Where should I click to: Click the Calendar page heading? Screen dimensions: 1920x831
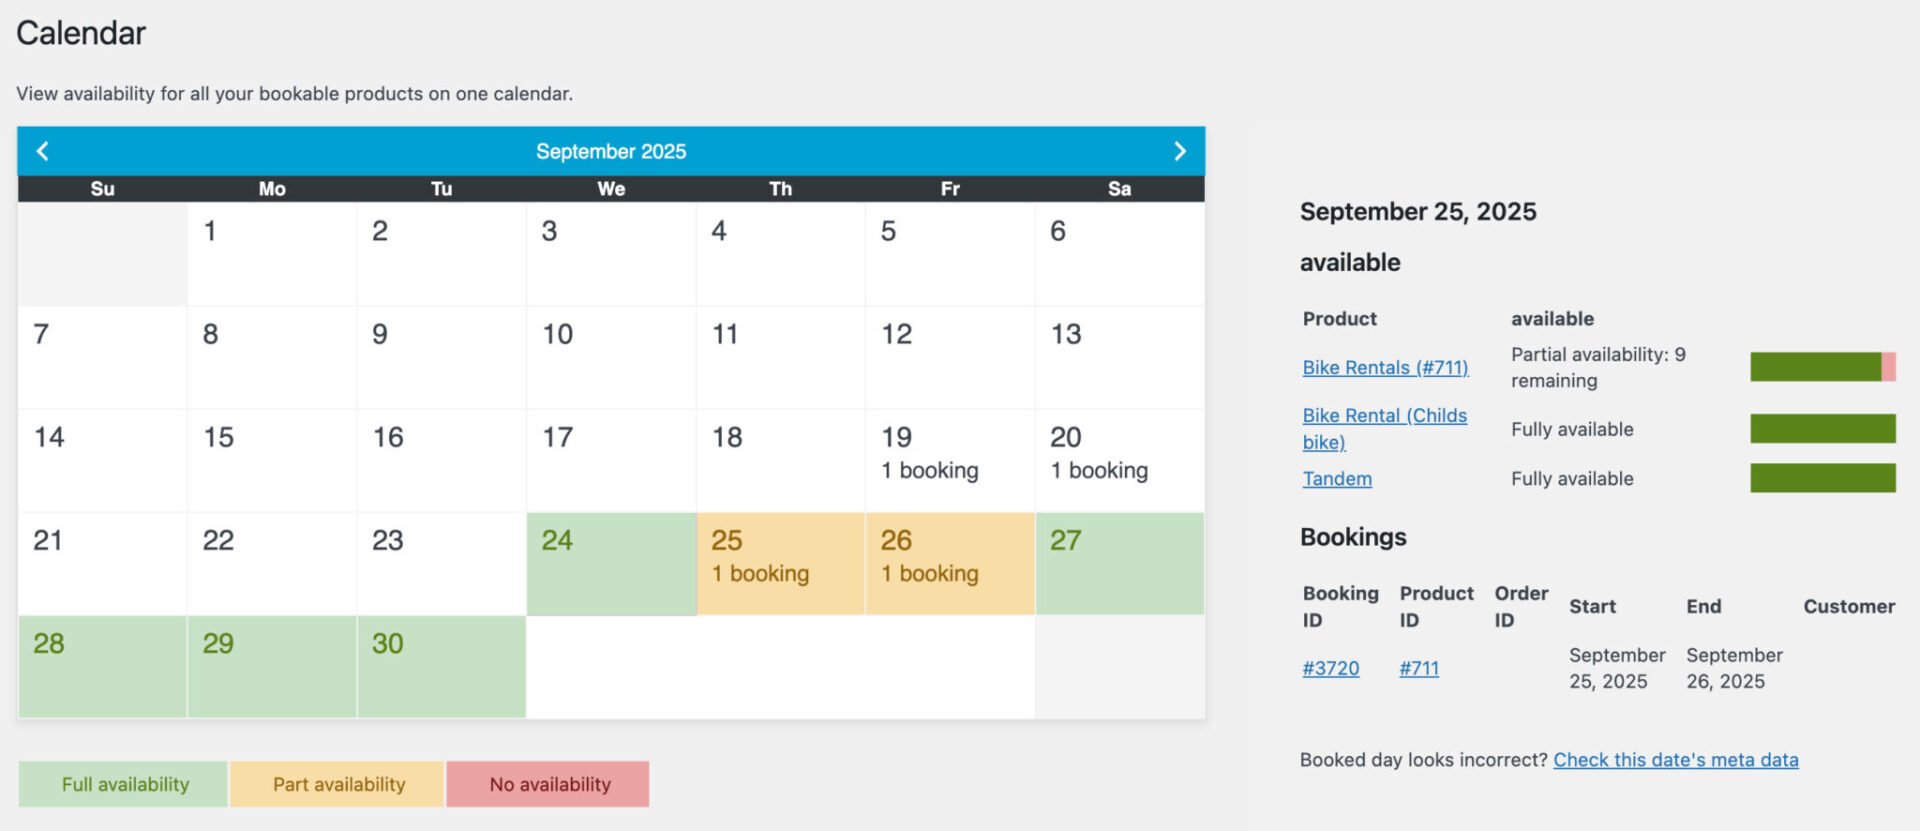(81, 33)
